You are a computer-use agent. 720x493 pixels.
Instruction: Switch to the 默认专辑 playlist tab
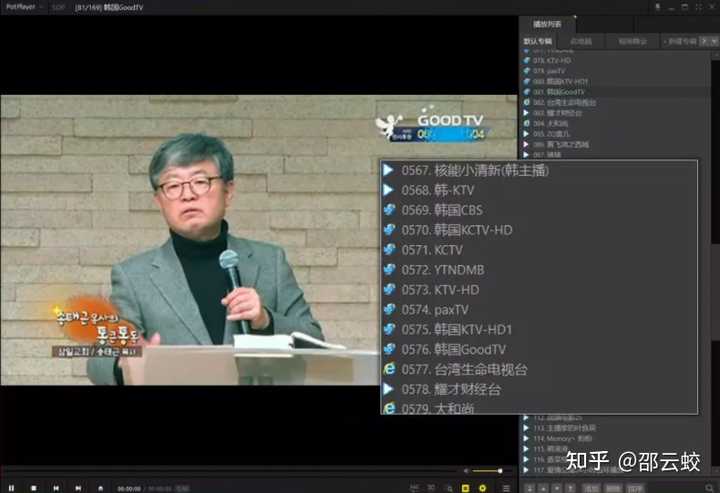538,41
